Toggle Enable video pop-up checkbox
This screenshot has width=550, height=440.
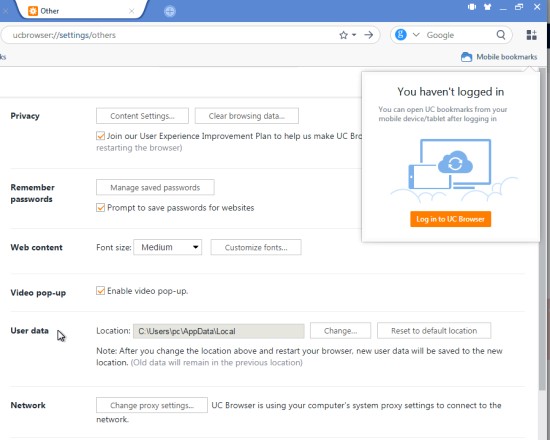pyautogui.click(x=100, y=291)
